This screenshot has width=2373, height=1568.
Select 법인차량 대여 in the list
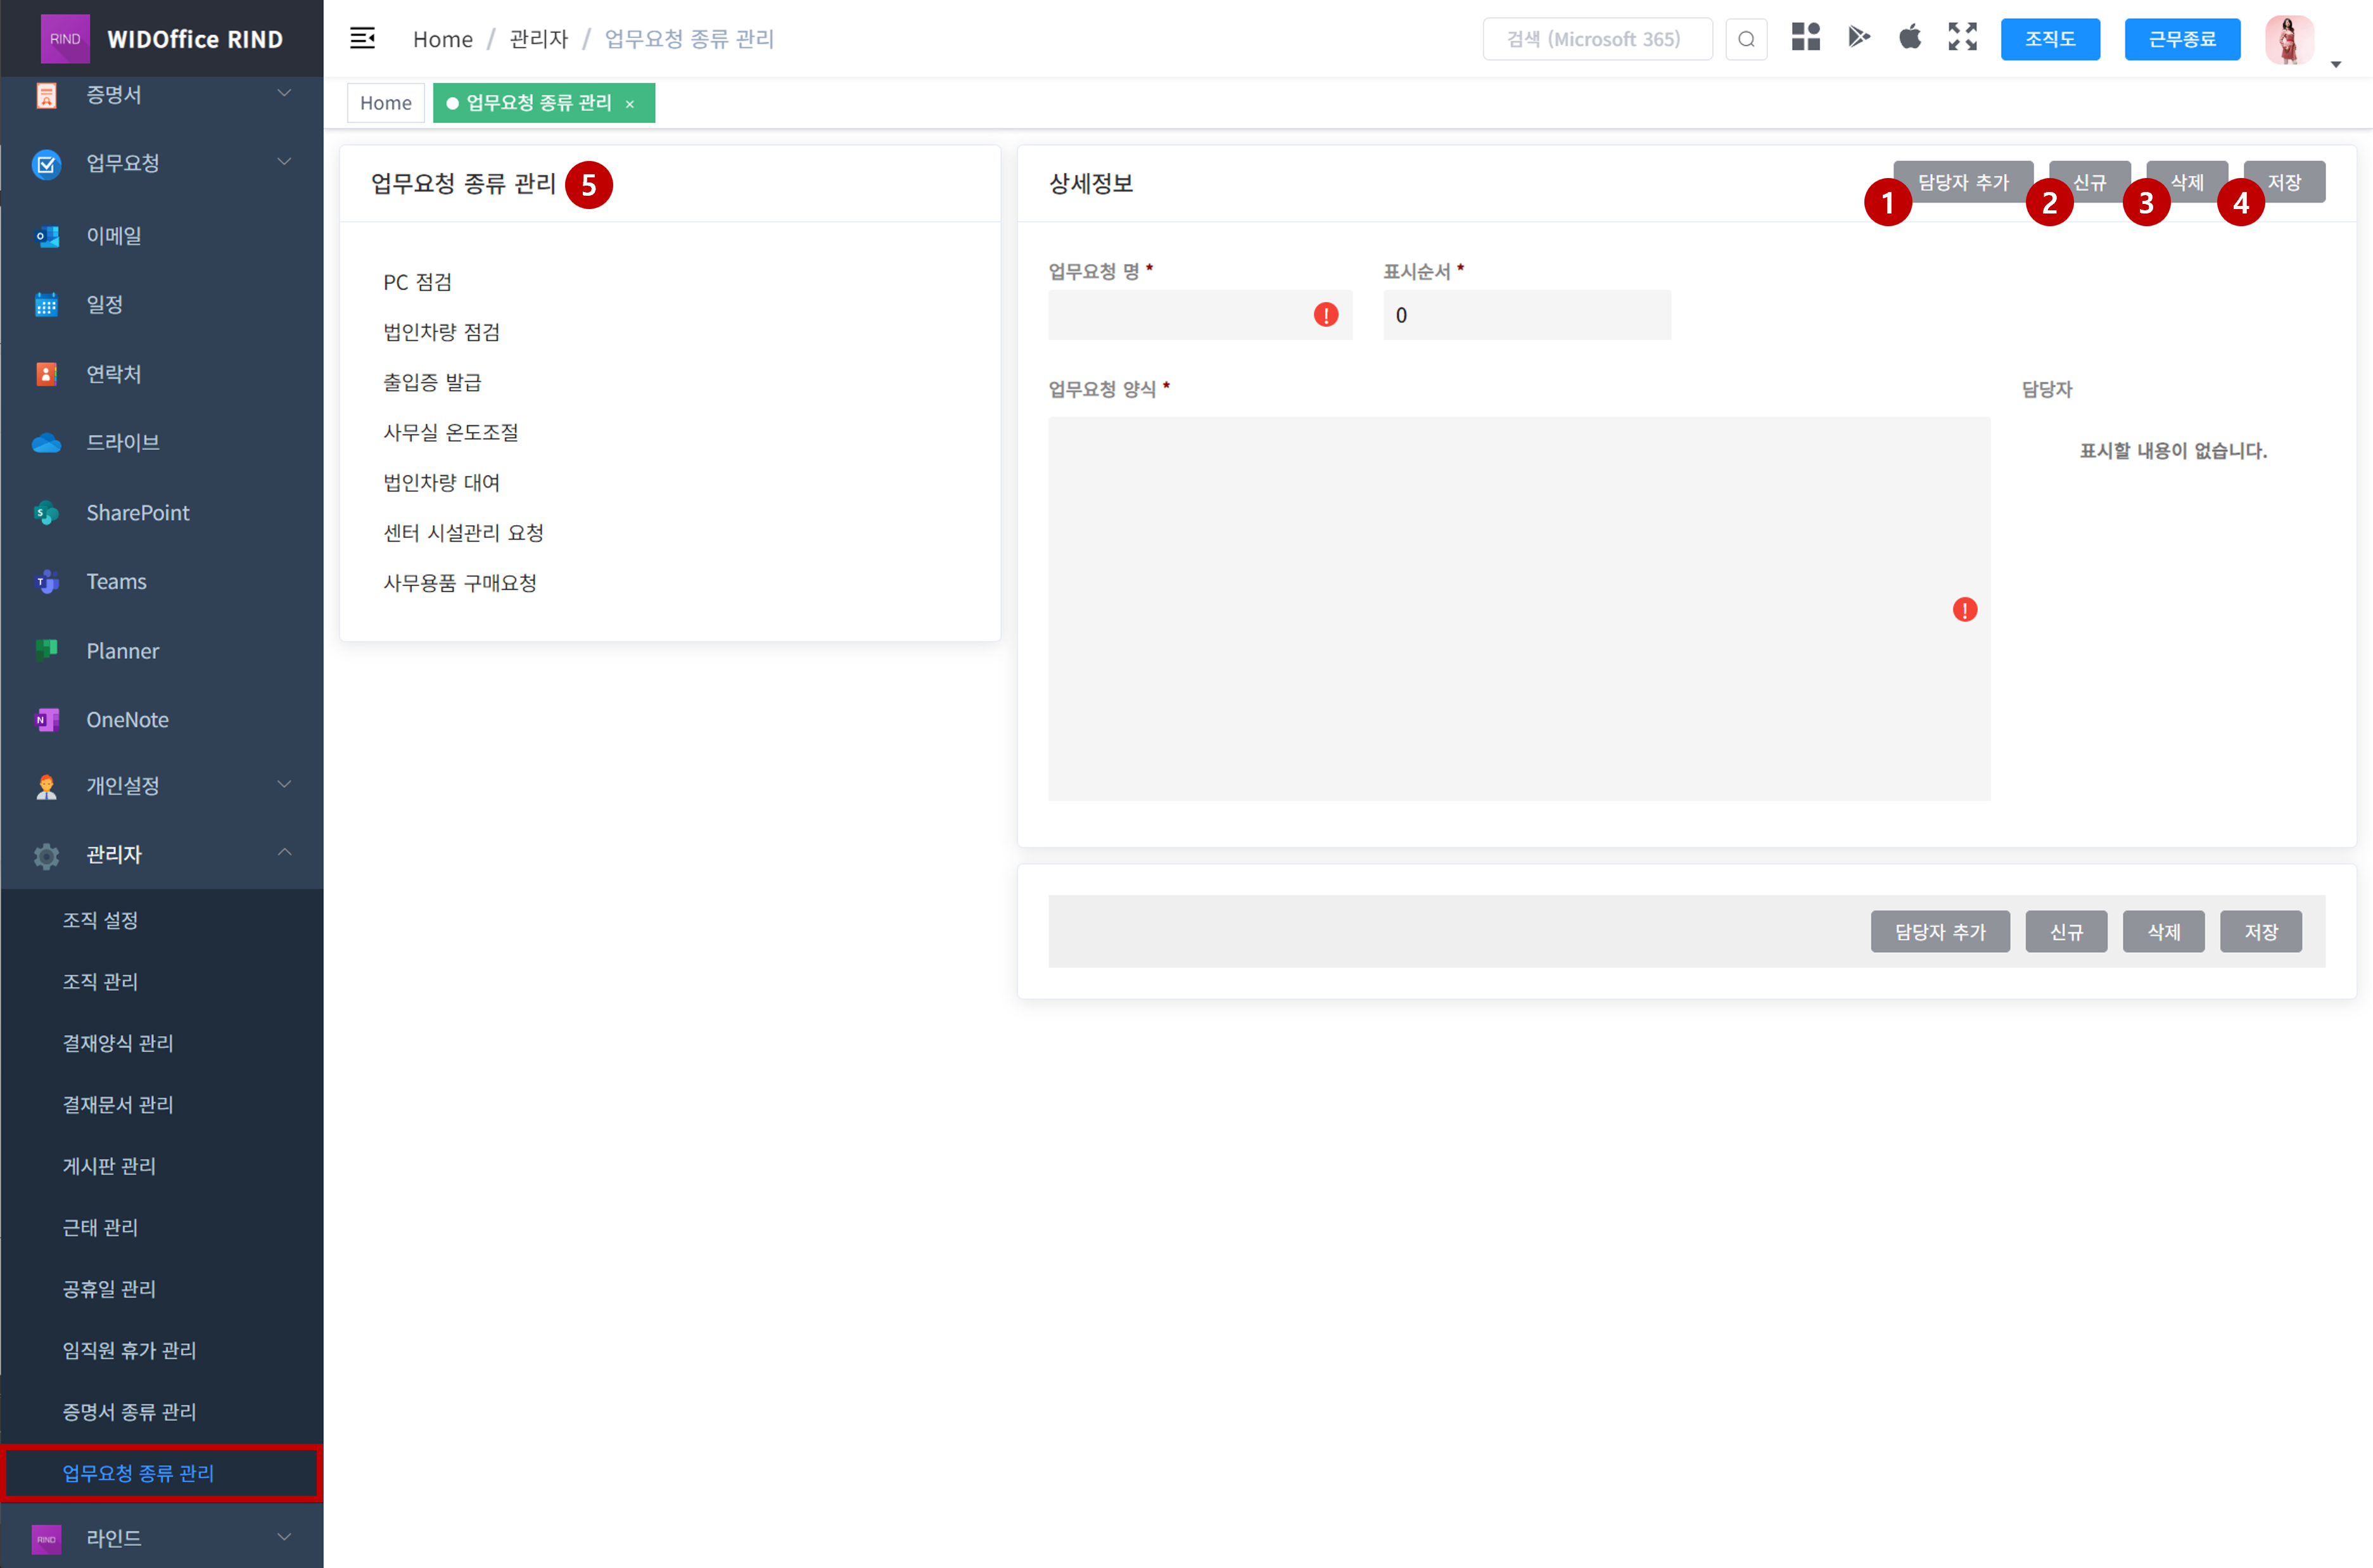point(441,482)
